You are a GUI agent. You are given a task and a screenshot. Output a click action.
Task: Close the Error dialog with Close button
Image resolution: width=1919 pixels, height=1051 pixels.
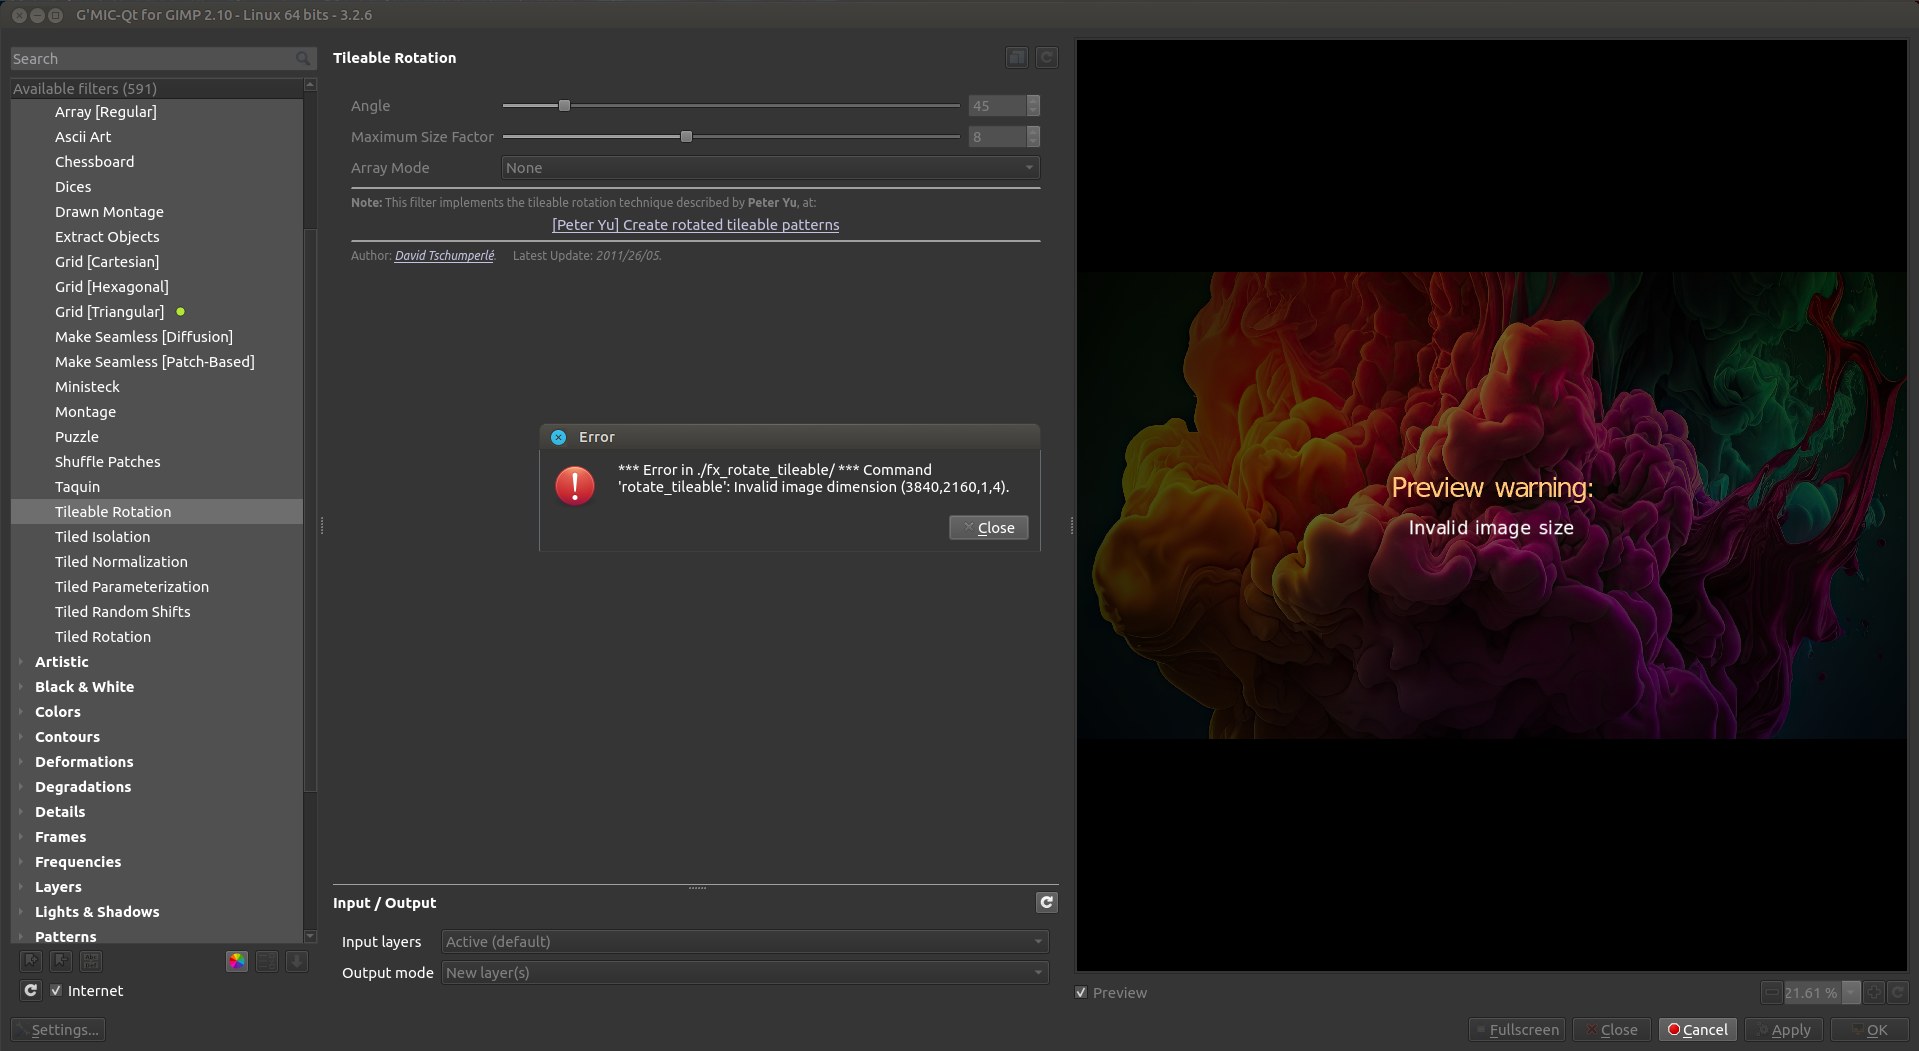pyautogui.click(x=988, y=527)
